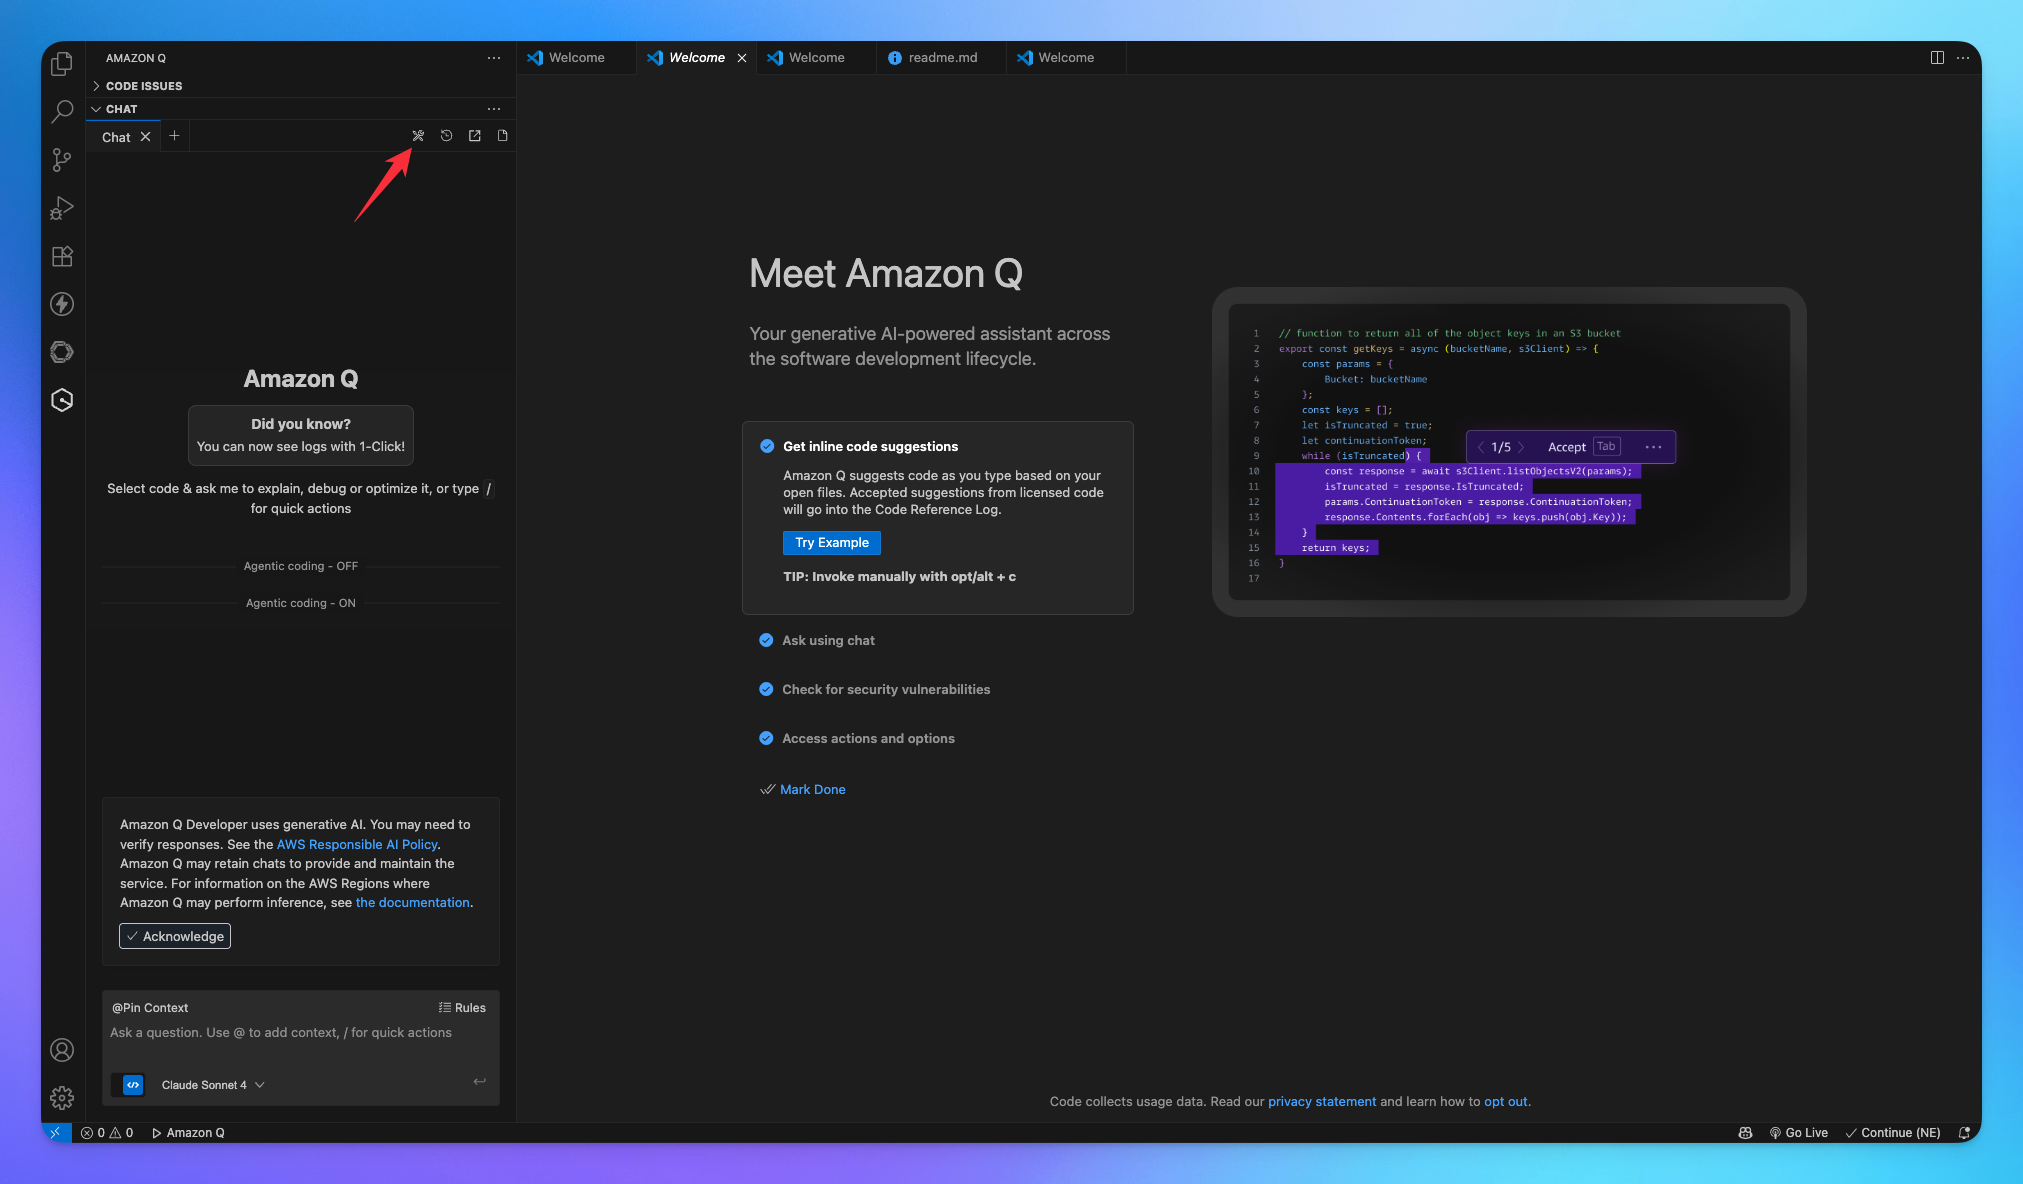2023x1184 pixels.
Task: Add a new chat tab
Action: point(174,136)
